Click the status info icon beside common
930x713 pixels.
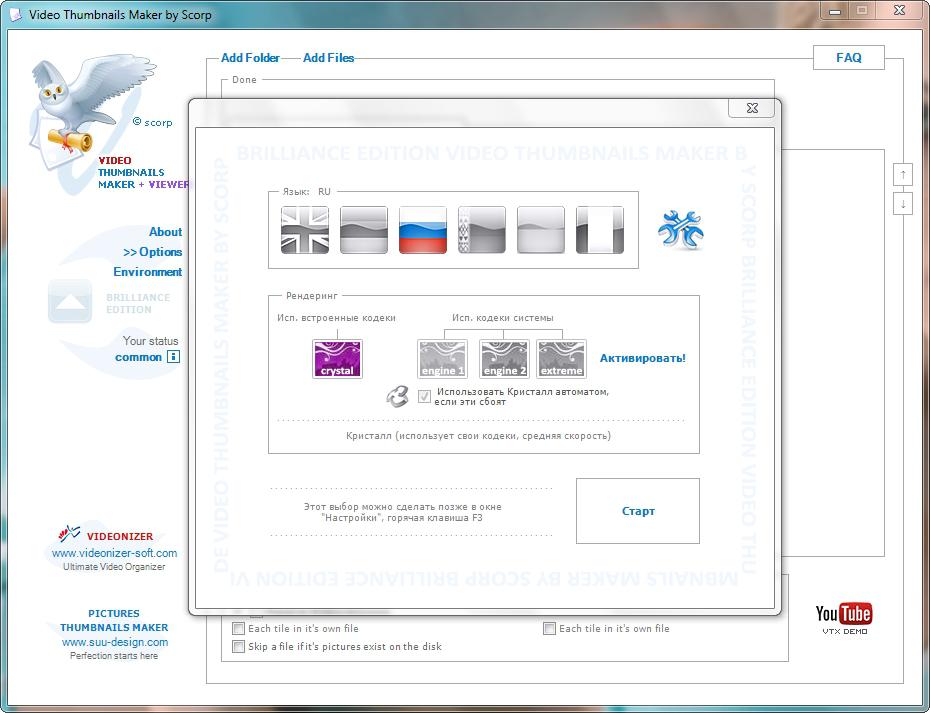click(x=173, y=357)
